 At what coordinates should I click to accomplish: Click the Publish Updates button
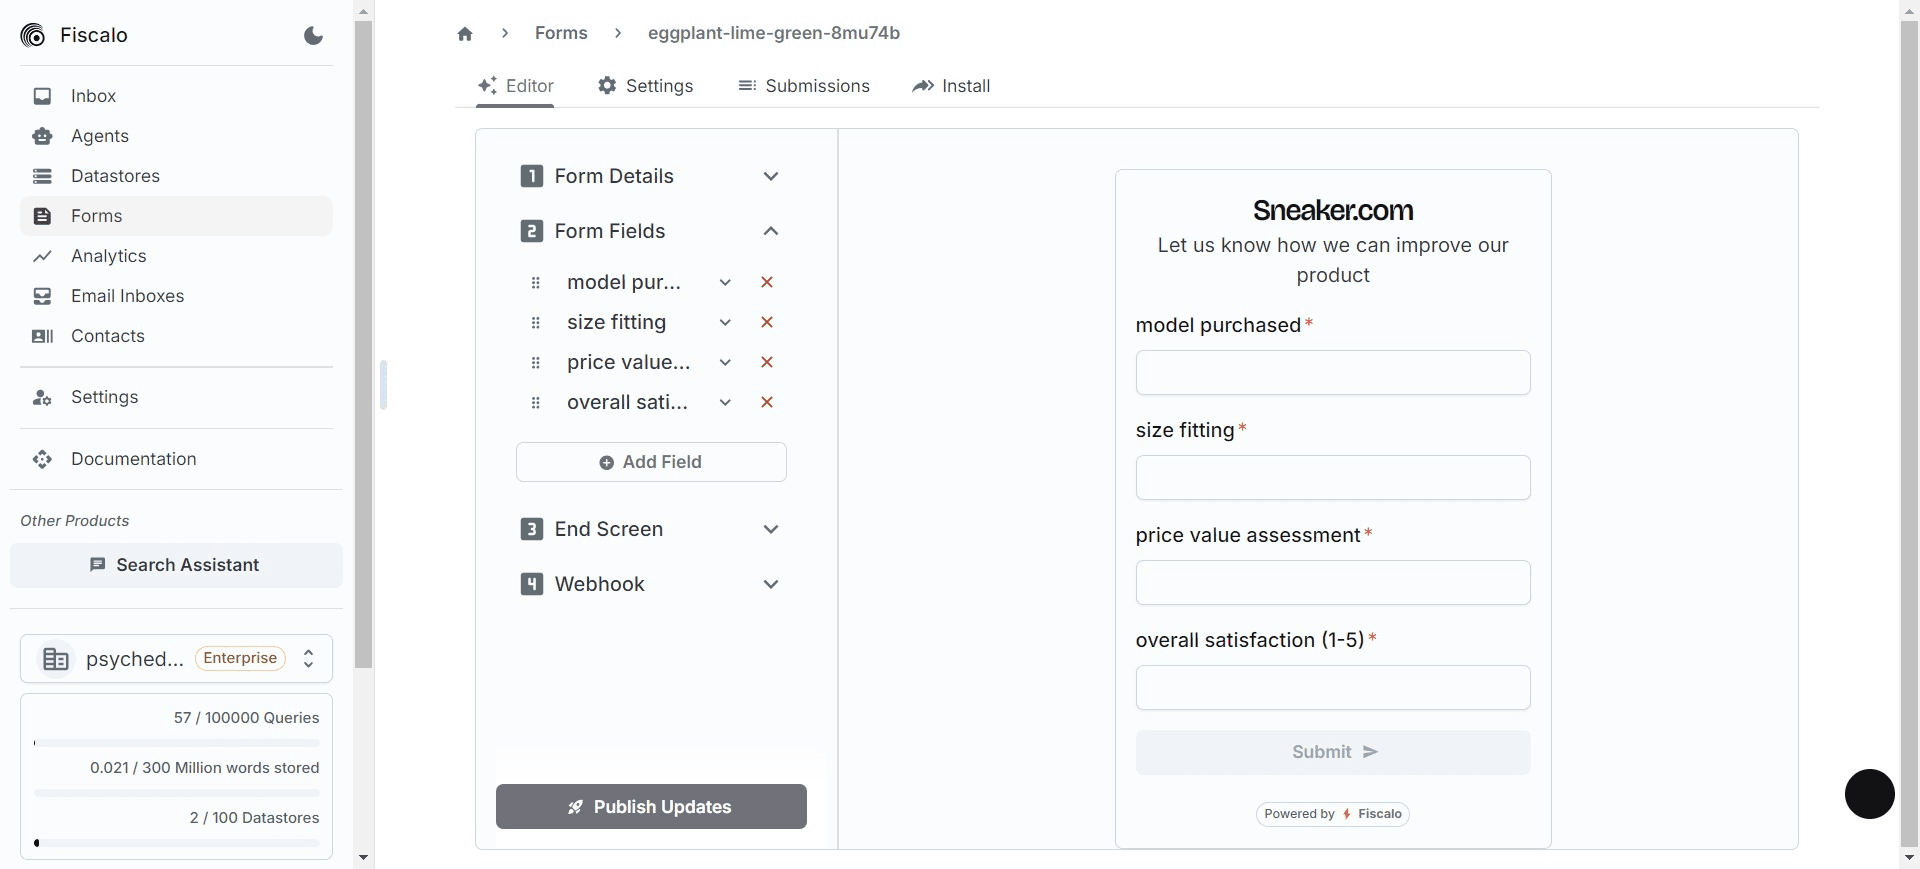tap(651, 807)
